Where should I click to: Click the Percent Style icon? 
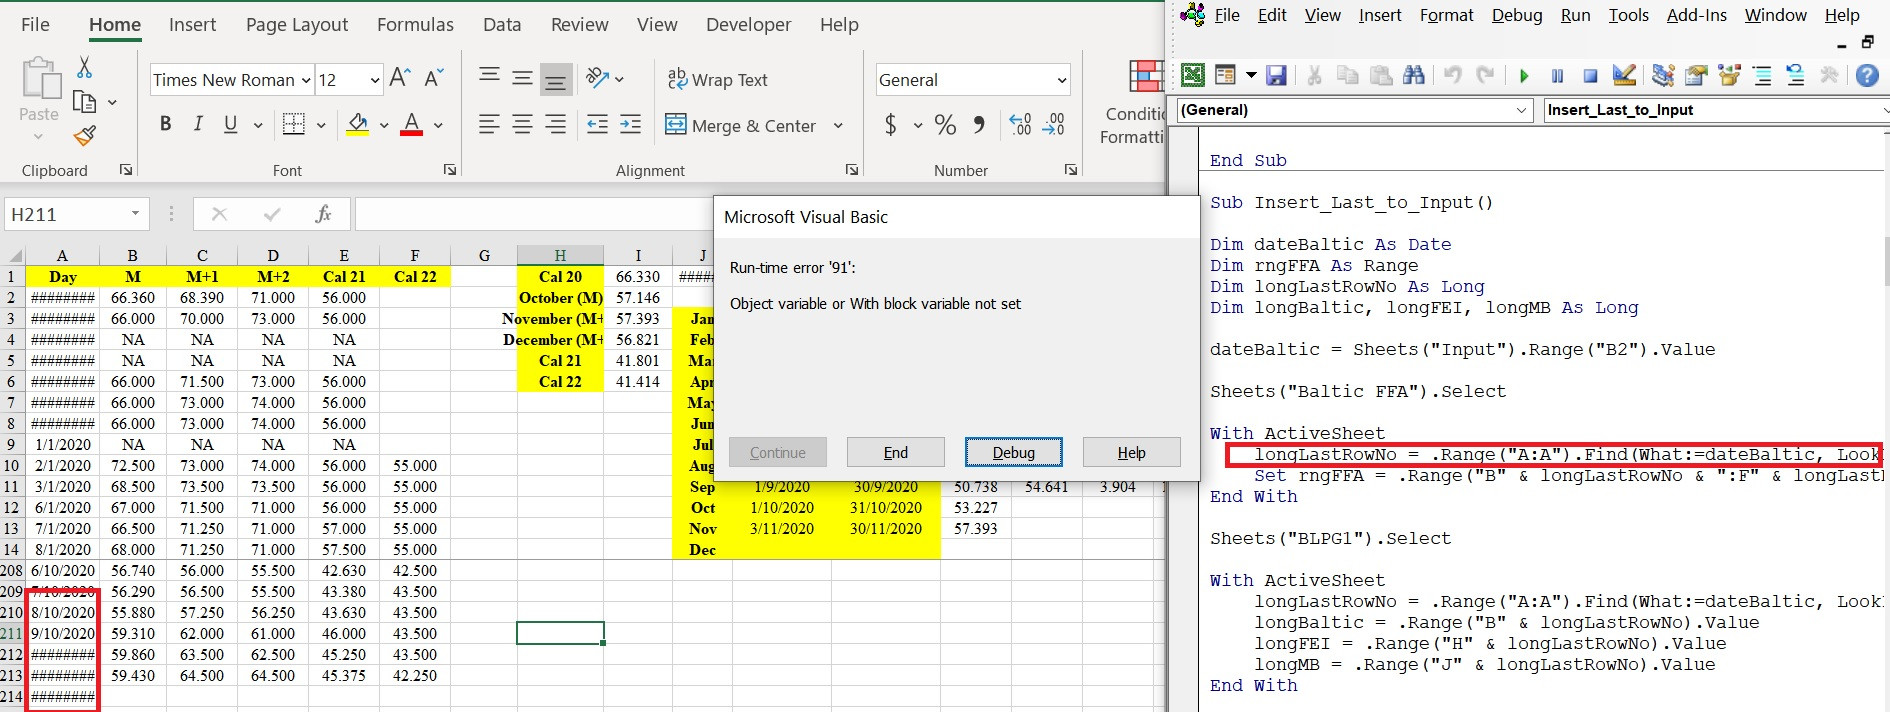click(945, 124)
